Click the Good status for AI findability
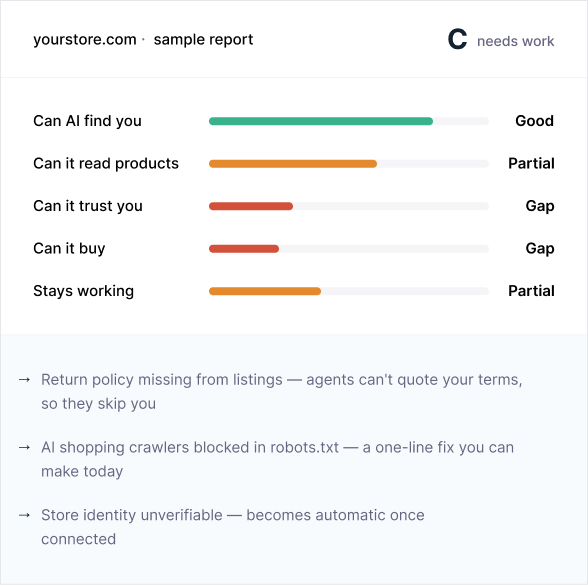Viewport: 588px width, 585px height. coord(534,121)
